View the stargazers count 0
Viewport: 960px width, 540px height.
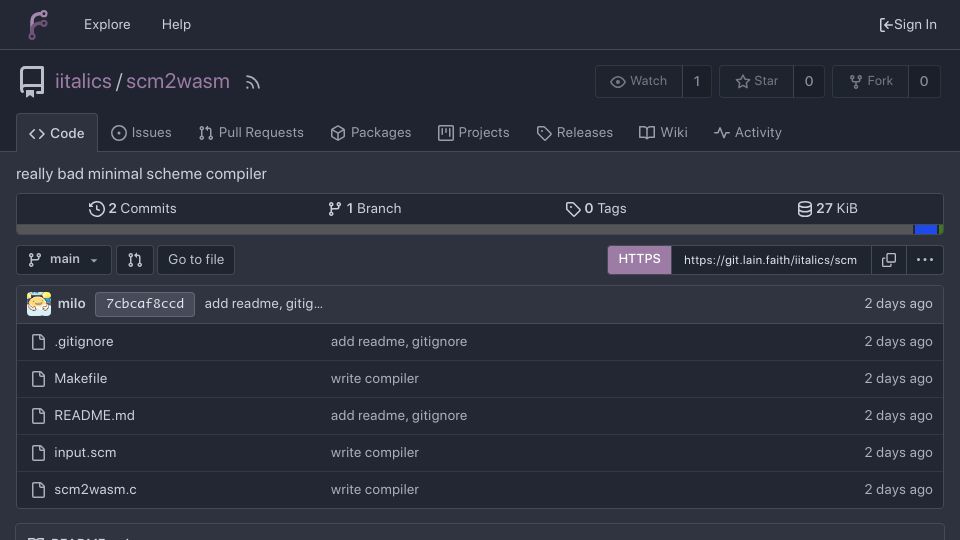pyautogui.click(x=809, y=81)
